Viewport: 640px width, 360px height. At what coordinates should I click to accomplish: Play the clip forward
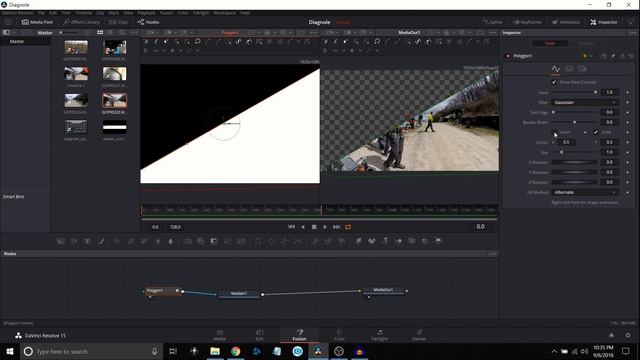pyautogui.click(x=325, y=227)
